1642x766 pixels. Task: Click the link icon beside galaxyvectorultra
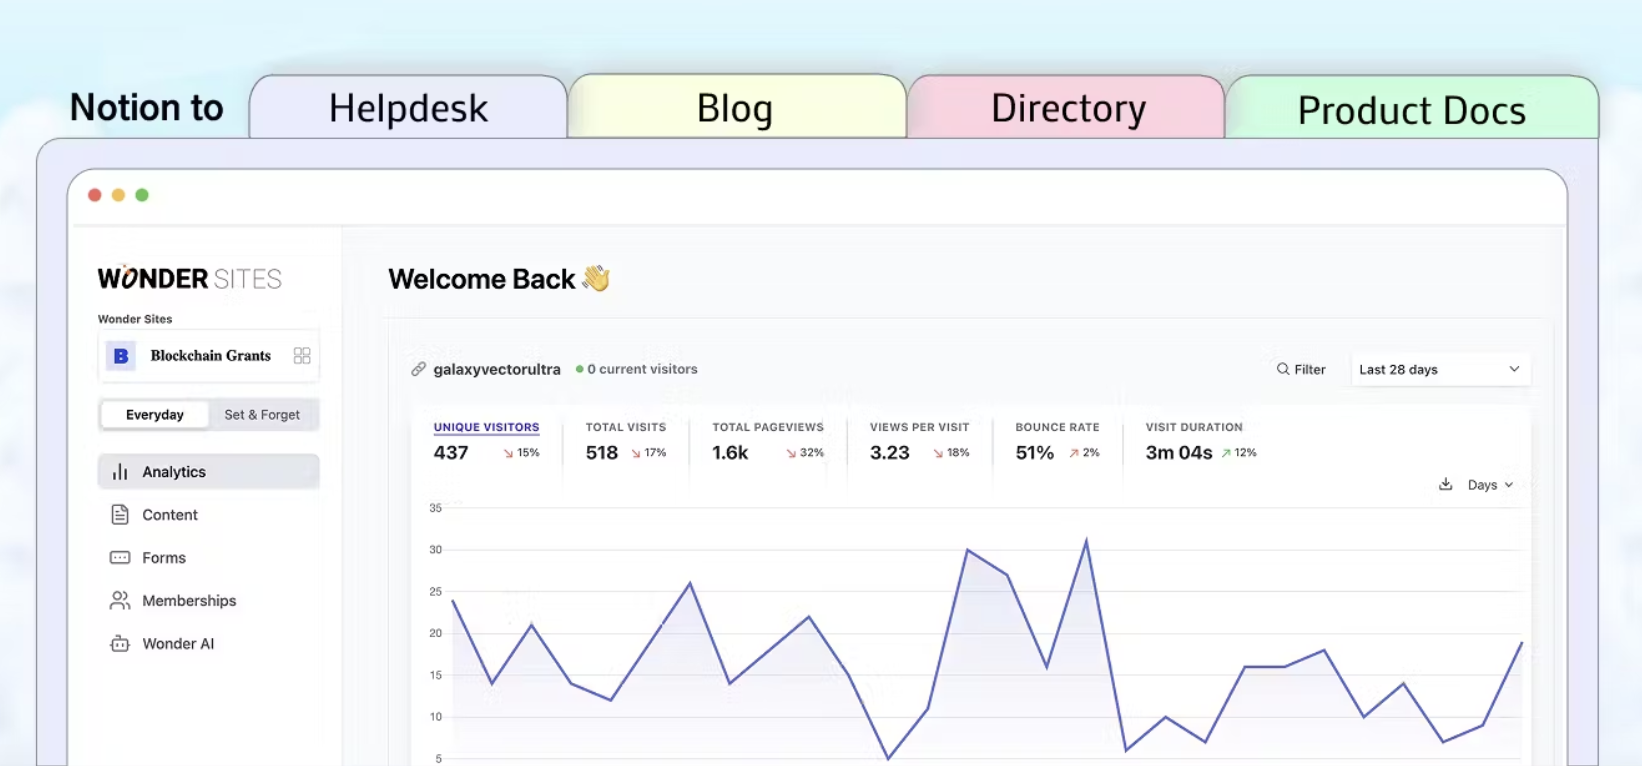pyautogui.click(x=419, y=369)
